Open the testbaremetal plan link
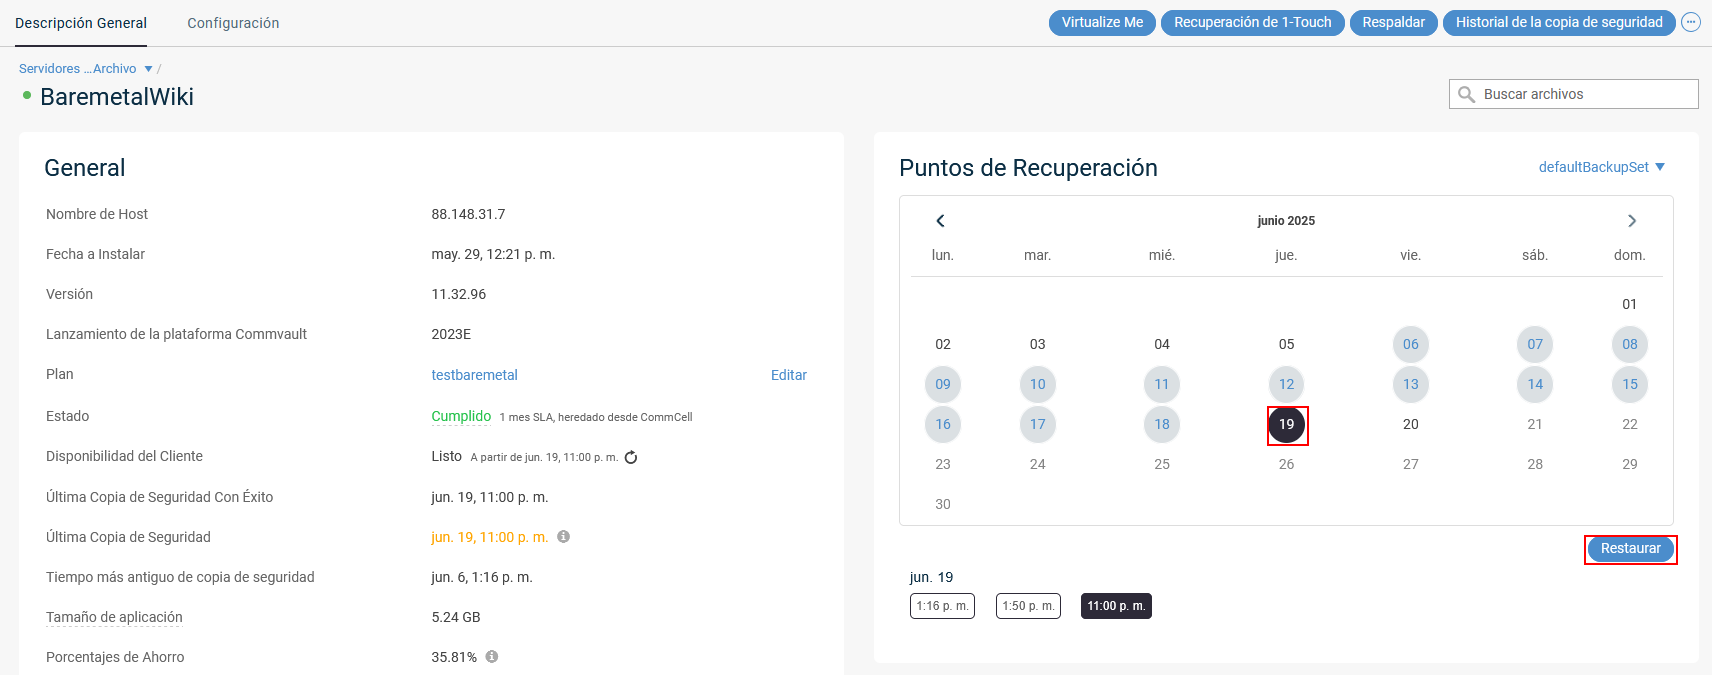This screenshot has height=675, width=1712. [x=474, y=375]
